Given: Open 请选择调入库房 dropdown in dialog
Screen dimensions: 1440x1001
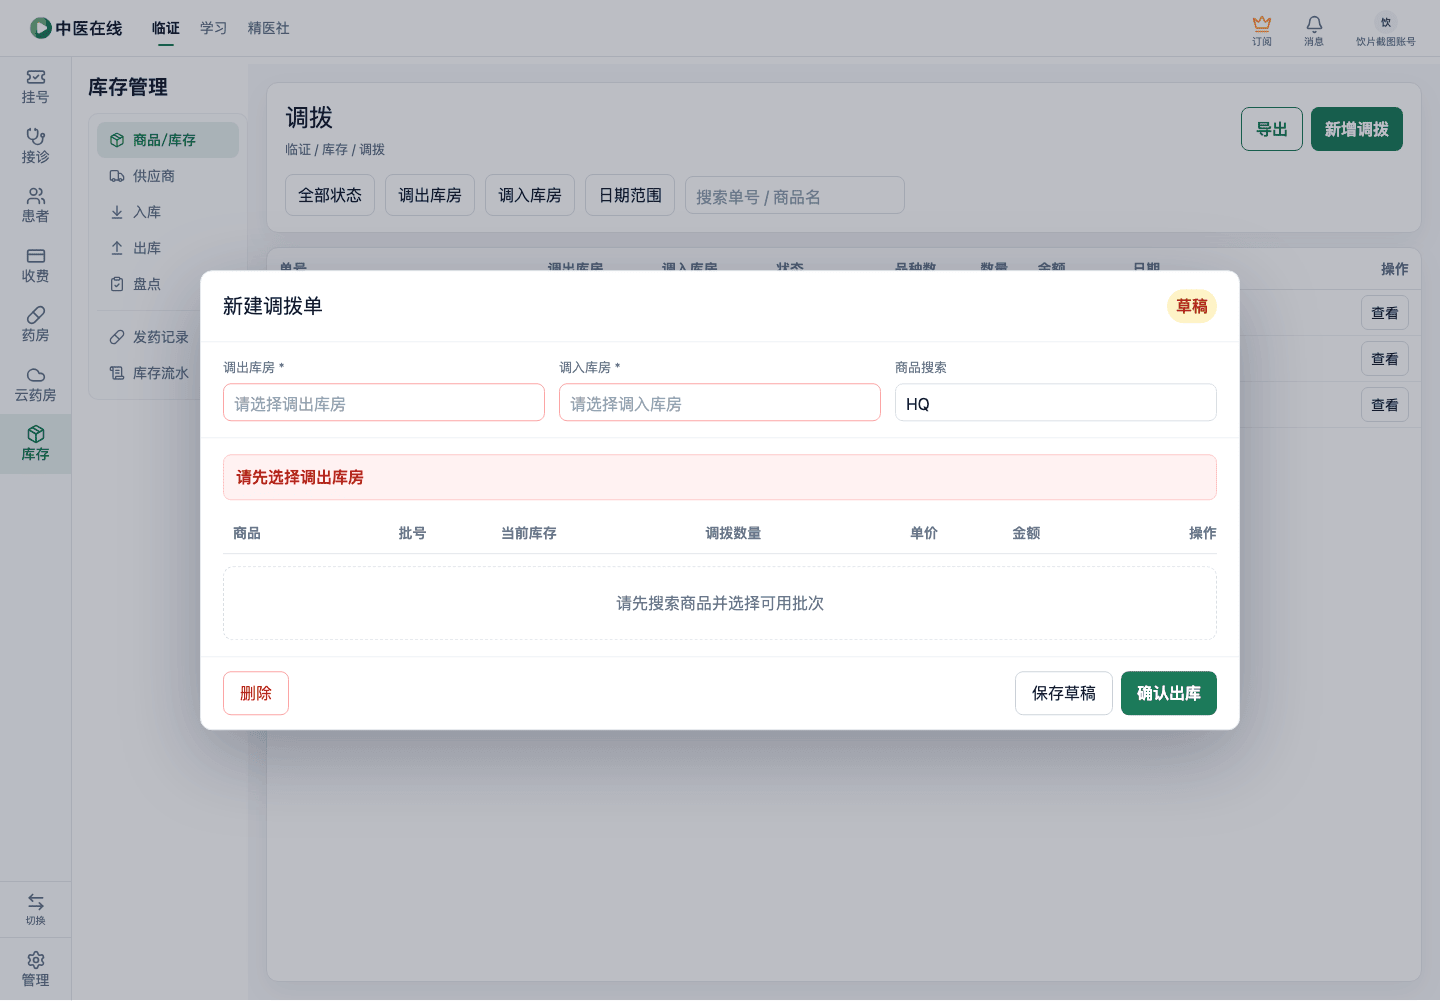Looking at the screenshot, I should point(720,403).
